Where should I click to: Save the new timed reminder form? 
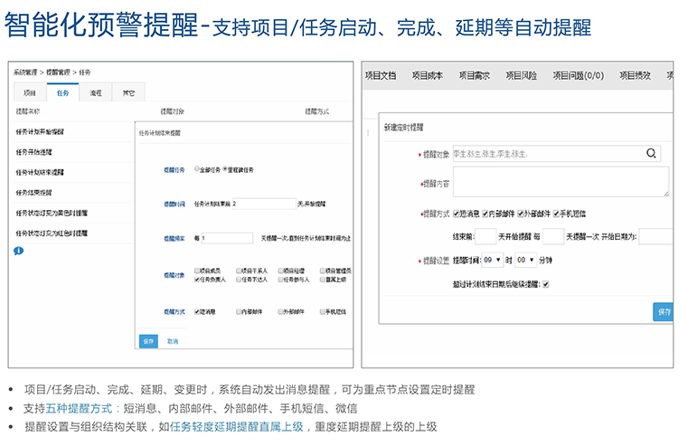[x=663, y=312]
